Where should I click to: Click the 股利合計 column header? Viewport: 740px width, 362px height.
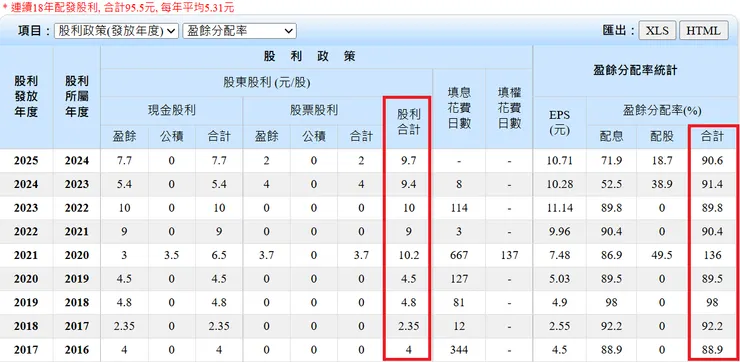pos(409,123)
